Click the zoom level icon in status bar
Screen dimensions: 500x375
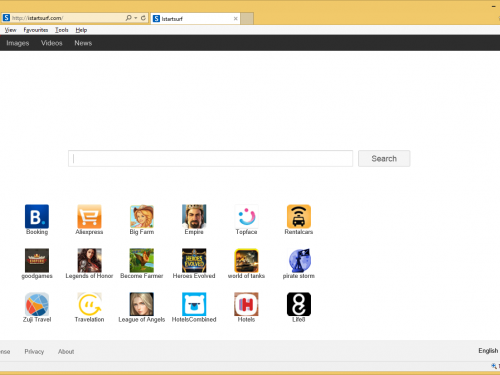pos(494,366)
